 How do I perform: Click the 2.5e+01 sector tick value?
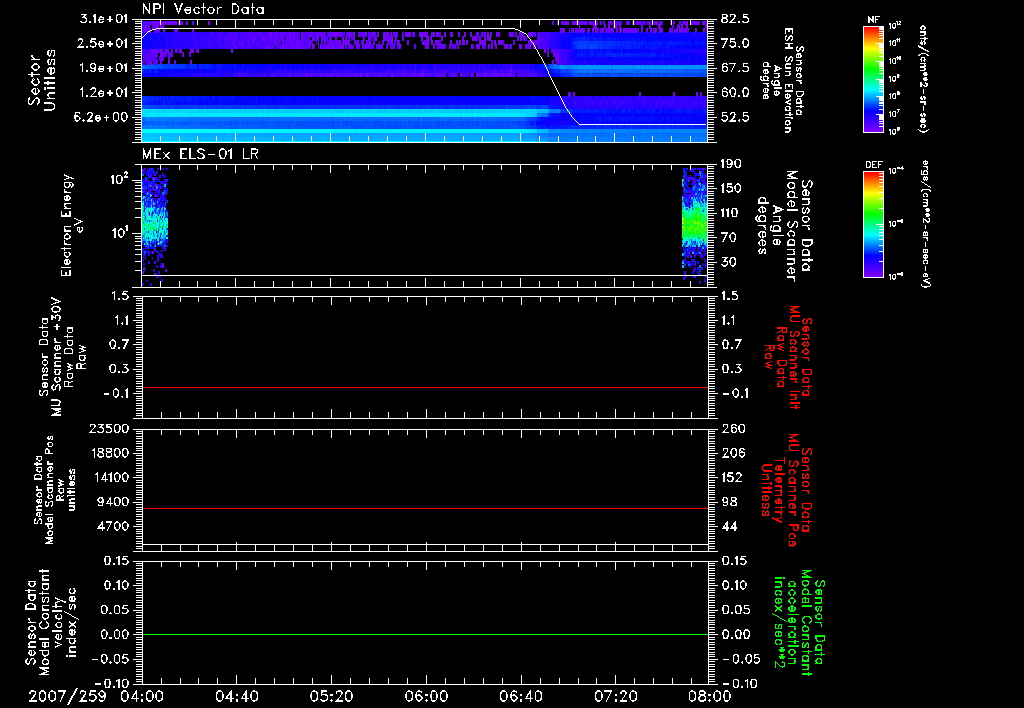(104, 43)
